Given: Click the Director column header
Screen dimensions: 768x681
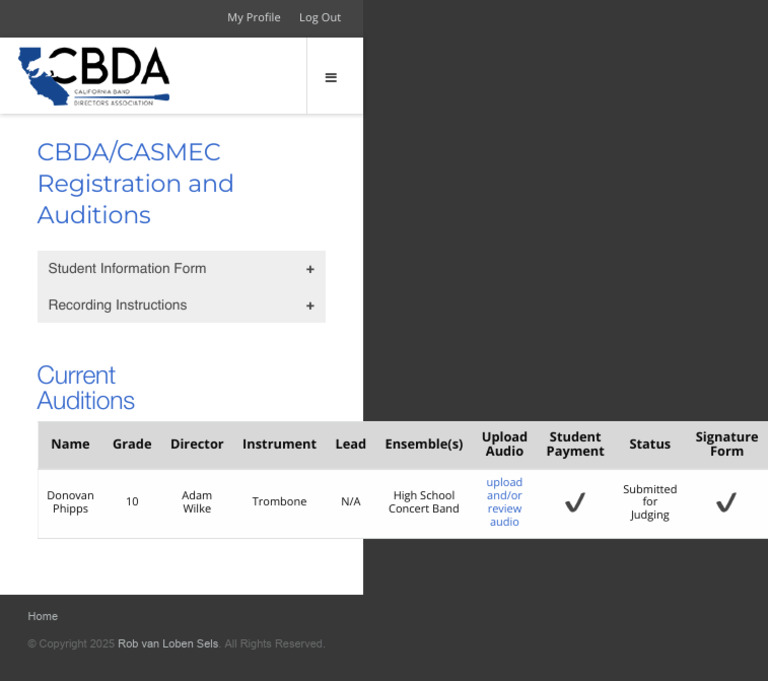Looking at the screenshot, I should click(197, 444).
